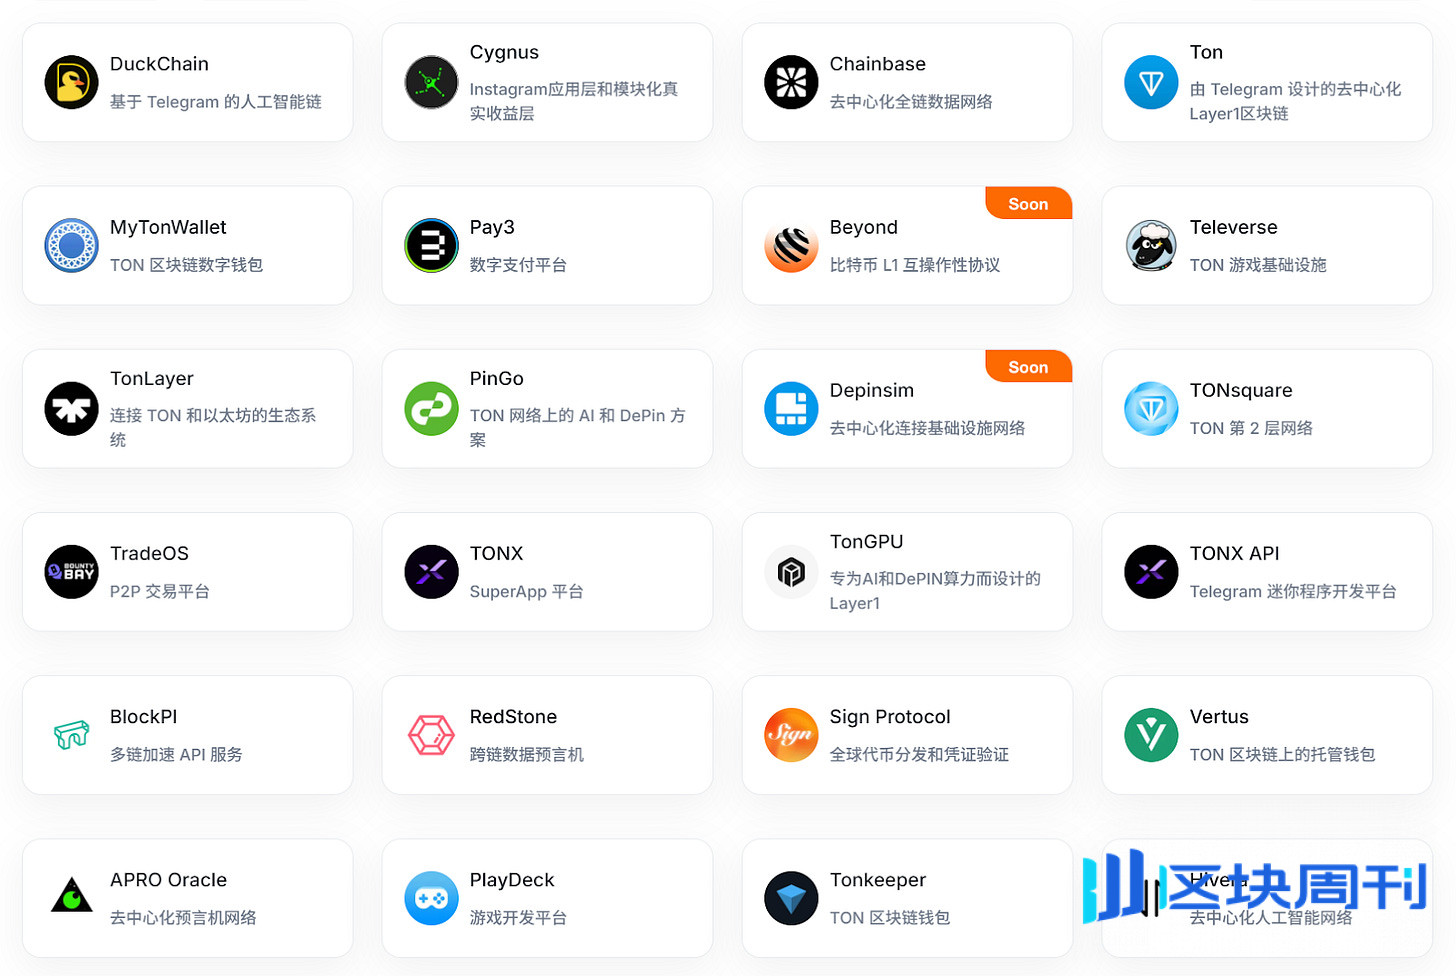Click the RedStone red hexagon icon
The width and height of the screenshot is (1456, 976).
(x=431, y=735)
